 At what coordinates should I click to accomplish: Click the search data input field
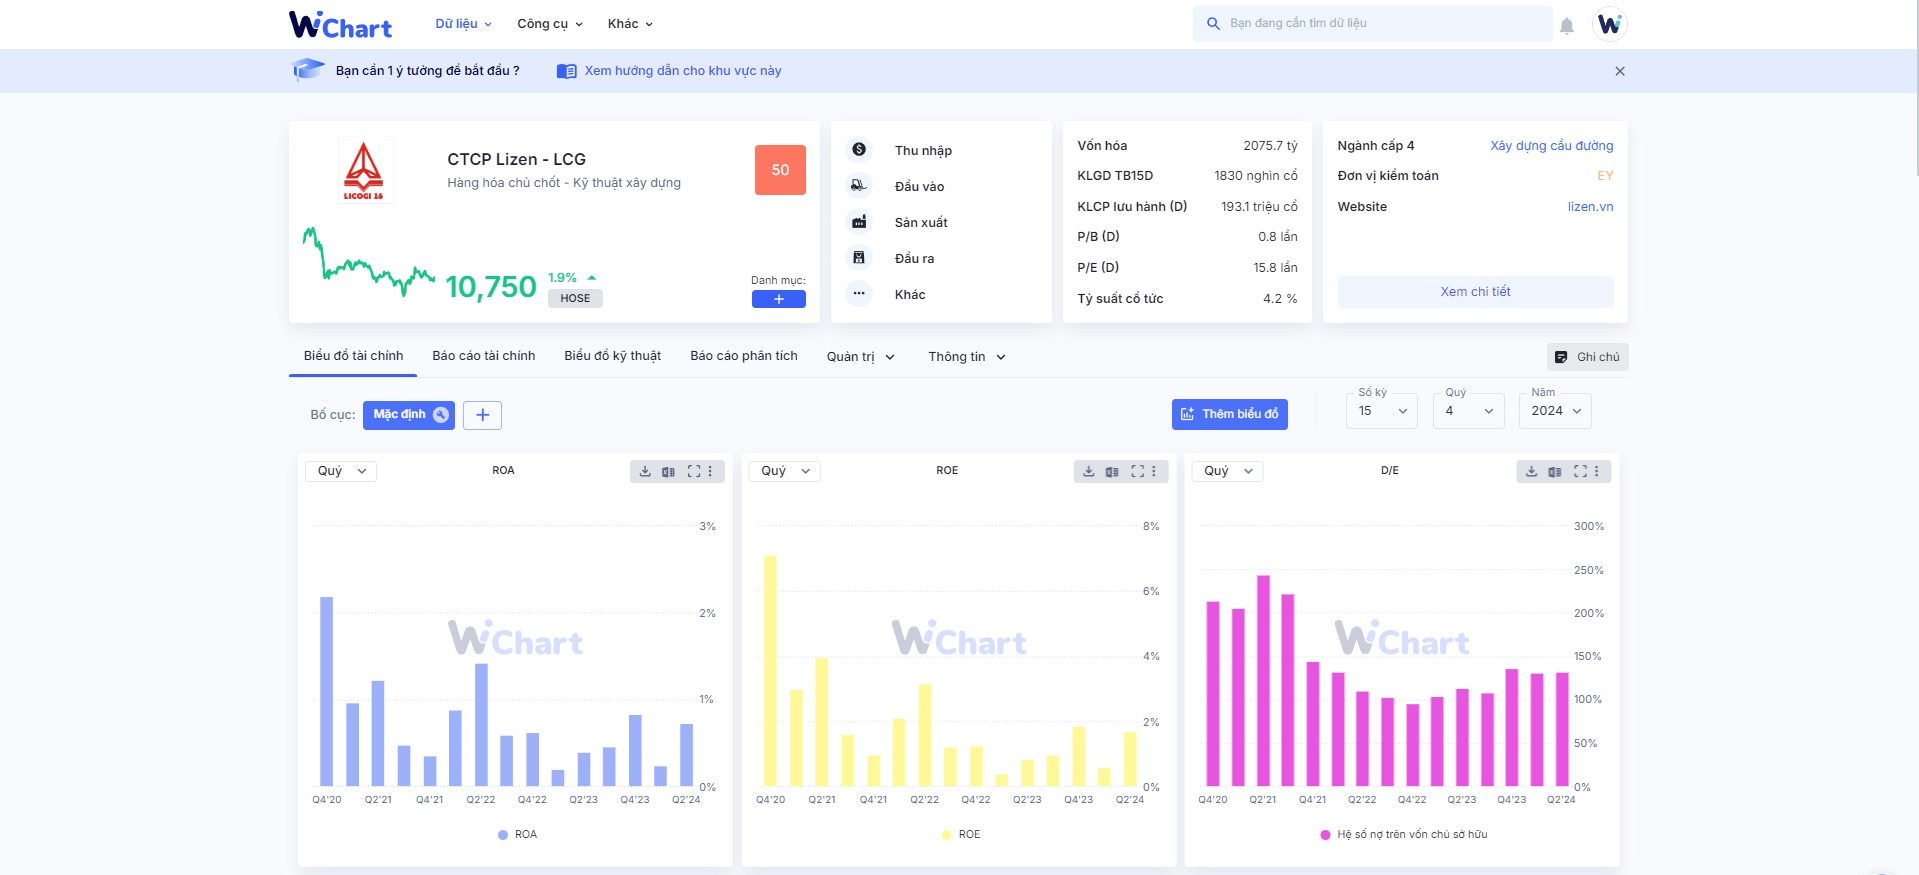pos(1372,24)
